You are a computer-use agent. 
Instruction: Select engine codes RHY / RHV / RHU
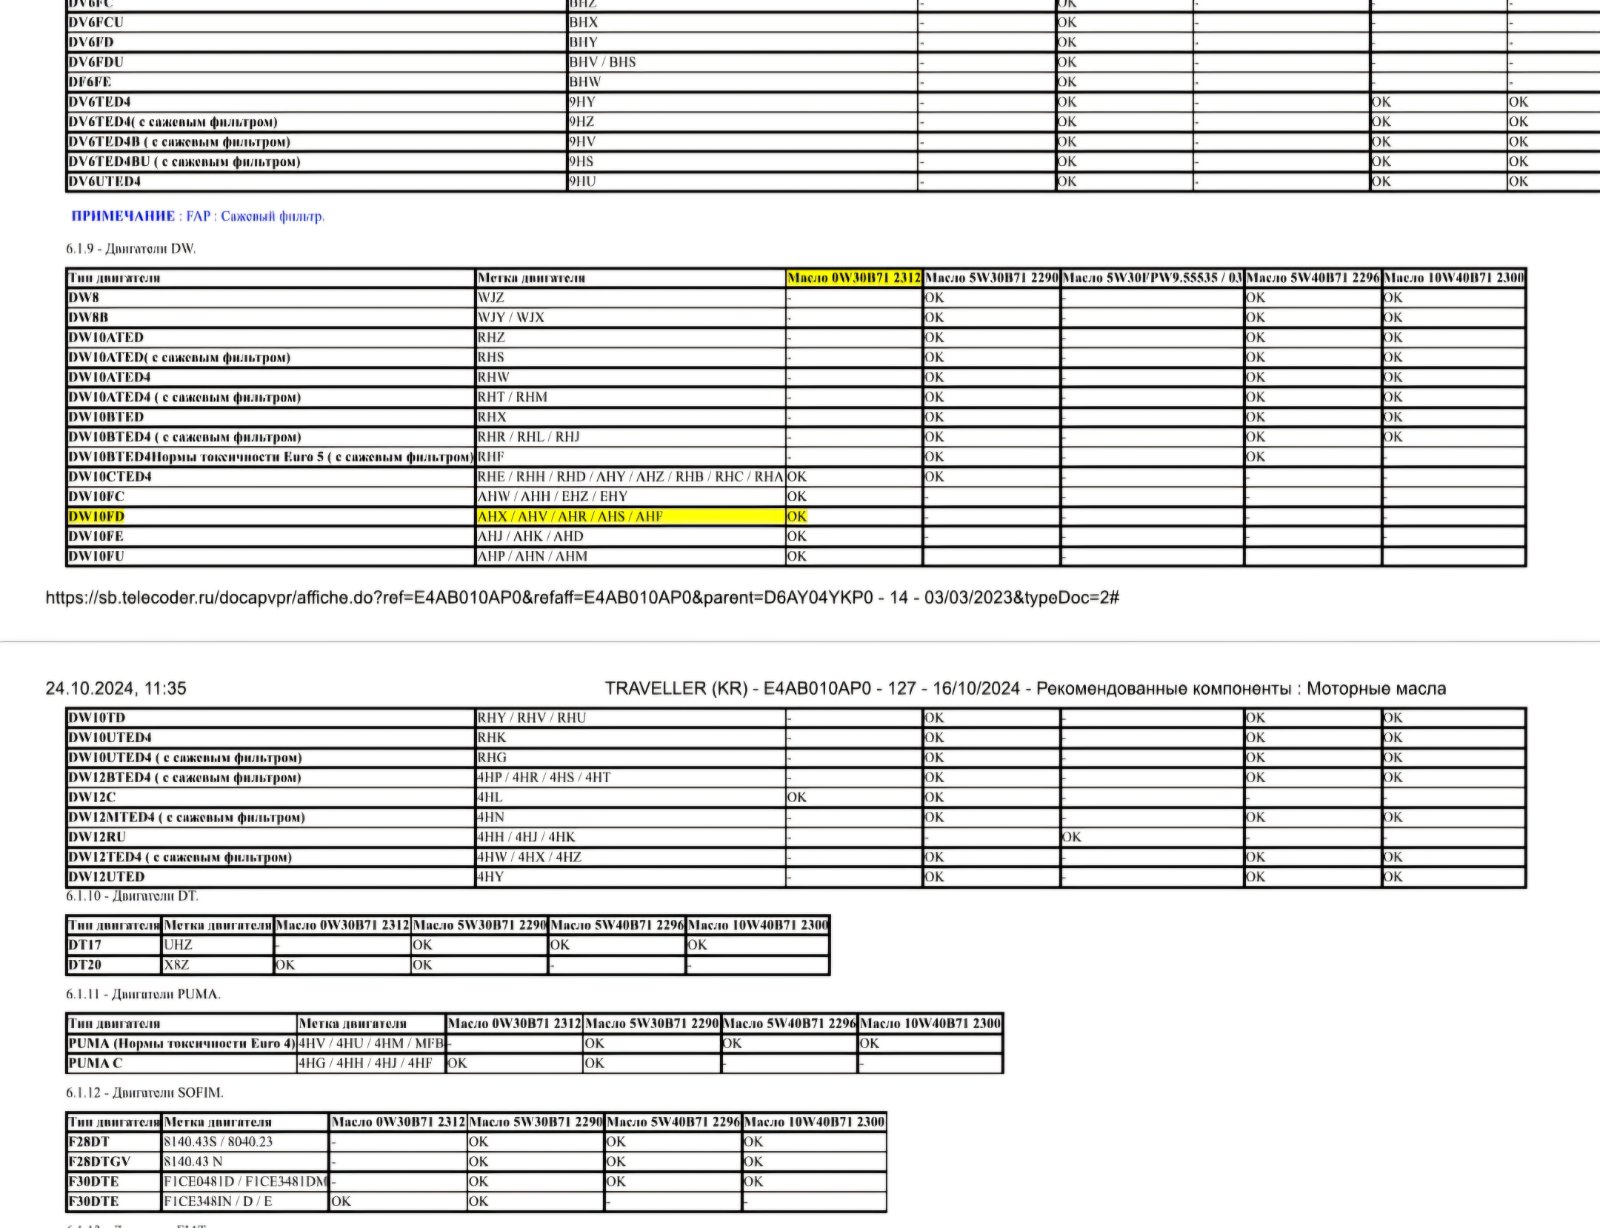[532, 718]
